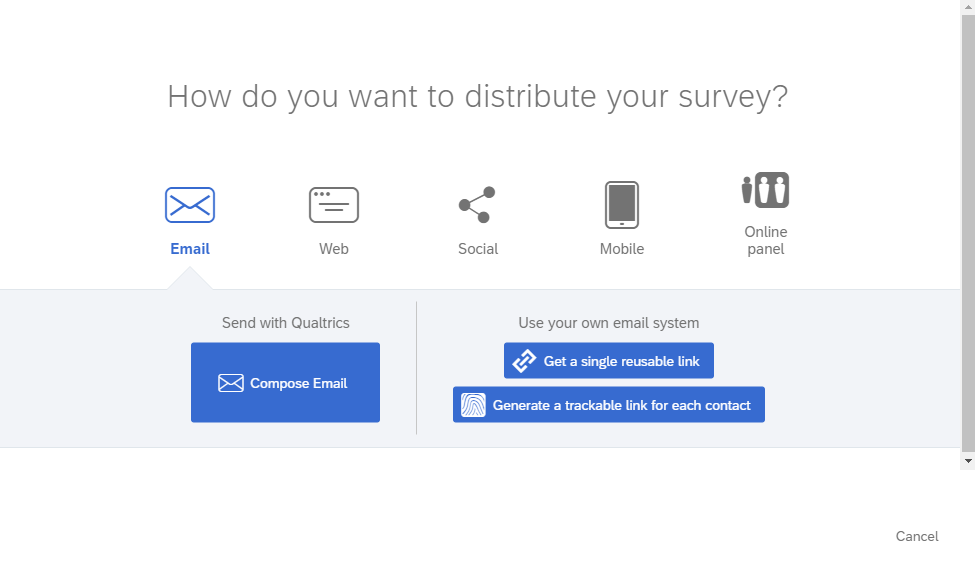975x569 pixels.
Task: Select the Email envelope icon
Action: [x=190, y=205]
